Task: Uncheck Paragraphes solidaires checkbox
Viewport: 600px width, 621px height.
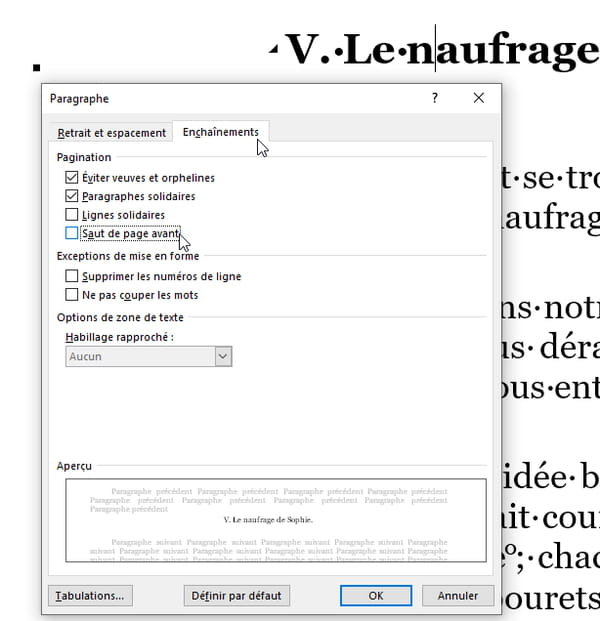Action: pyautogui.click(x=72, y=196)
